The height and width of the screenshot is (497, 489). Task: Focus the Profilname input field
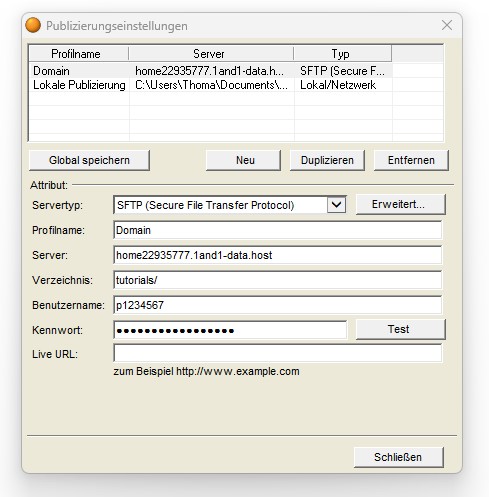(x=278, y=230)
